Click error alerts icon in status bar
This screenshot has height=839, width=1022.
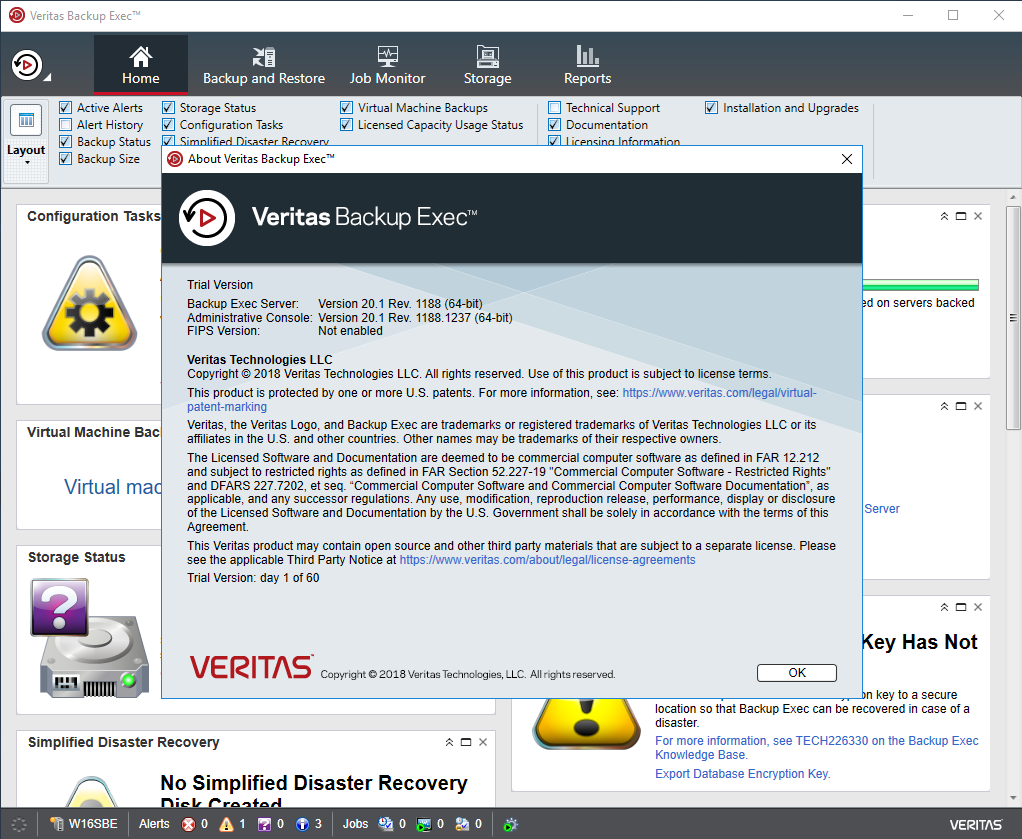click(188, 824)
